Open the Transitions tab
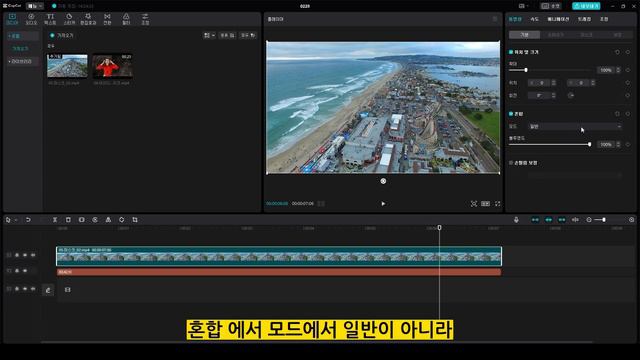The height and width of the screenshot is (360, 640). (107, 19)
